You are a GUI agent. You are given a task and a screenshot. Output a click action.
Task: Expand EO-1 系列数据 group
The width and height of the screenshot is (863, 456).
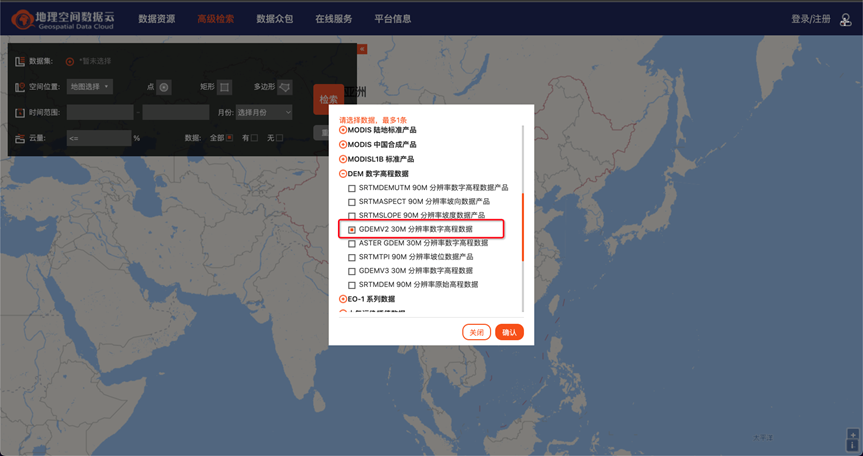tap(343, 299)
